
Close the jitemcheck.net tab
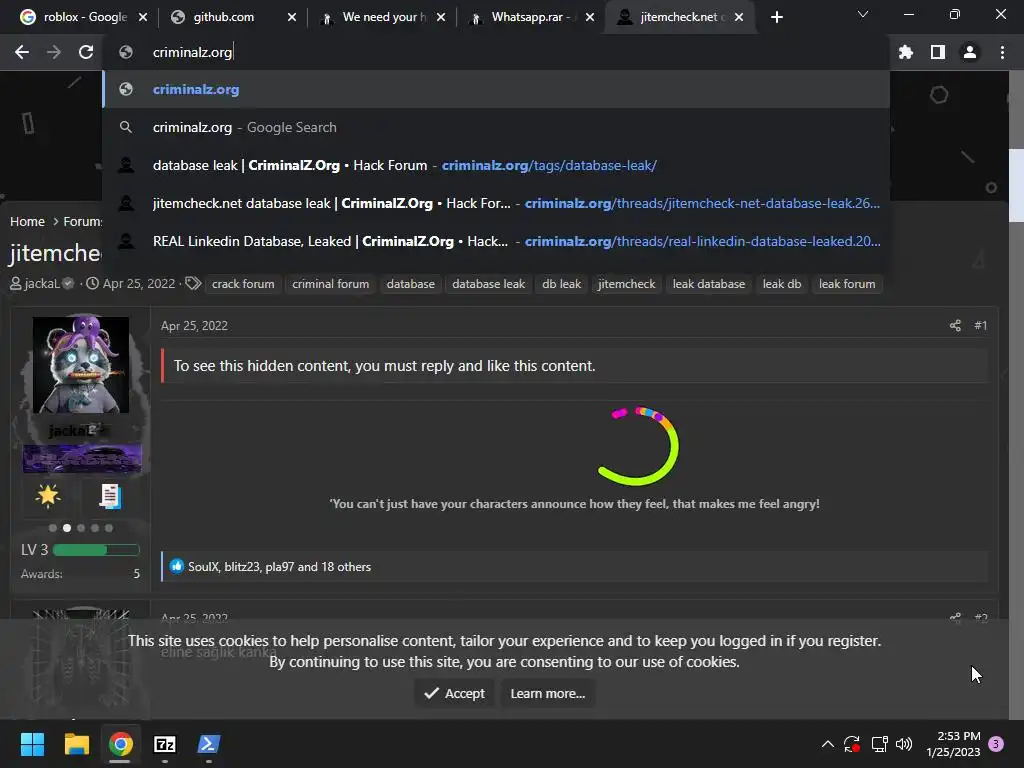click(739, 17)
